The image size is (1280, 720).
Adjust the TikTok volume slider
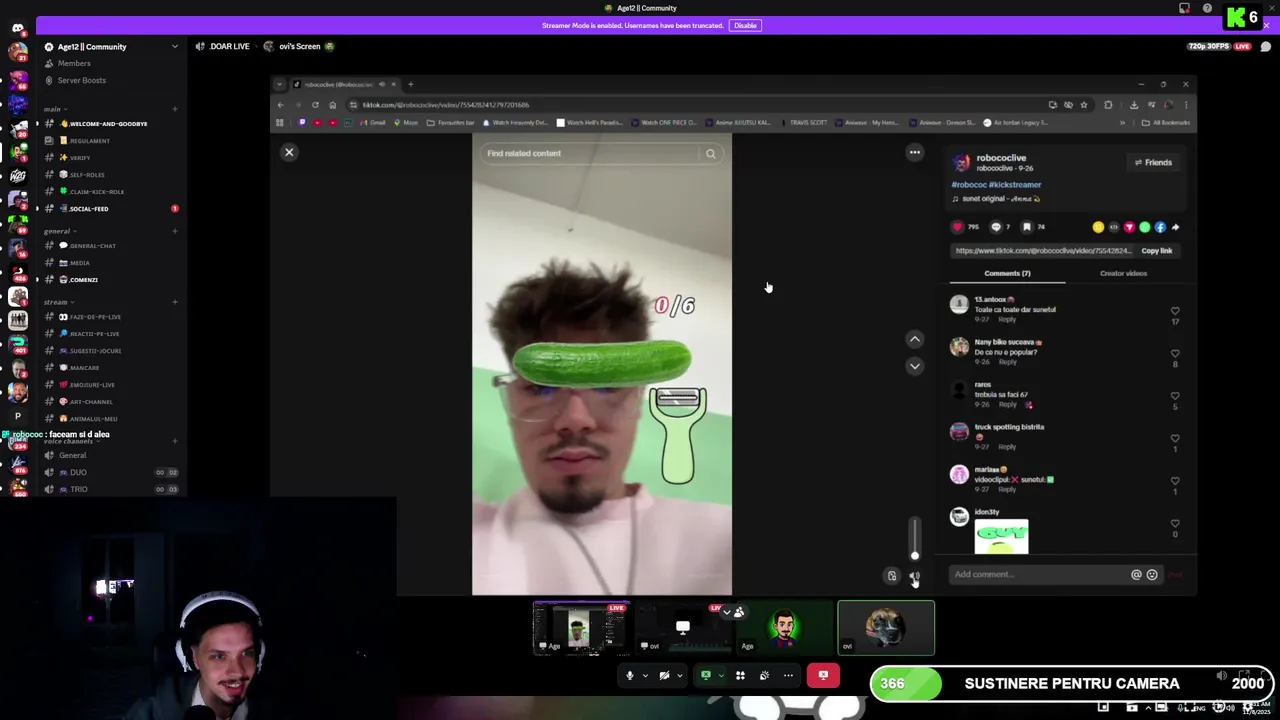point(914,540)
